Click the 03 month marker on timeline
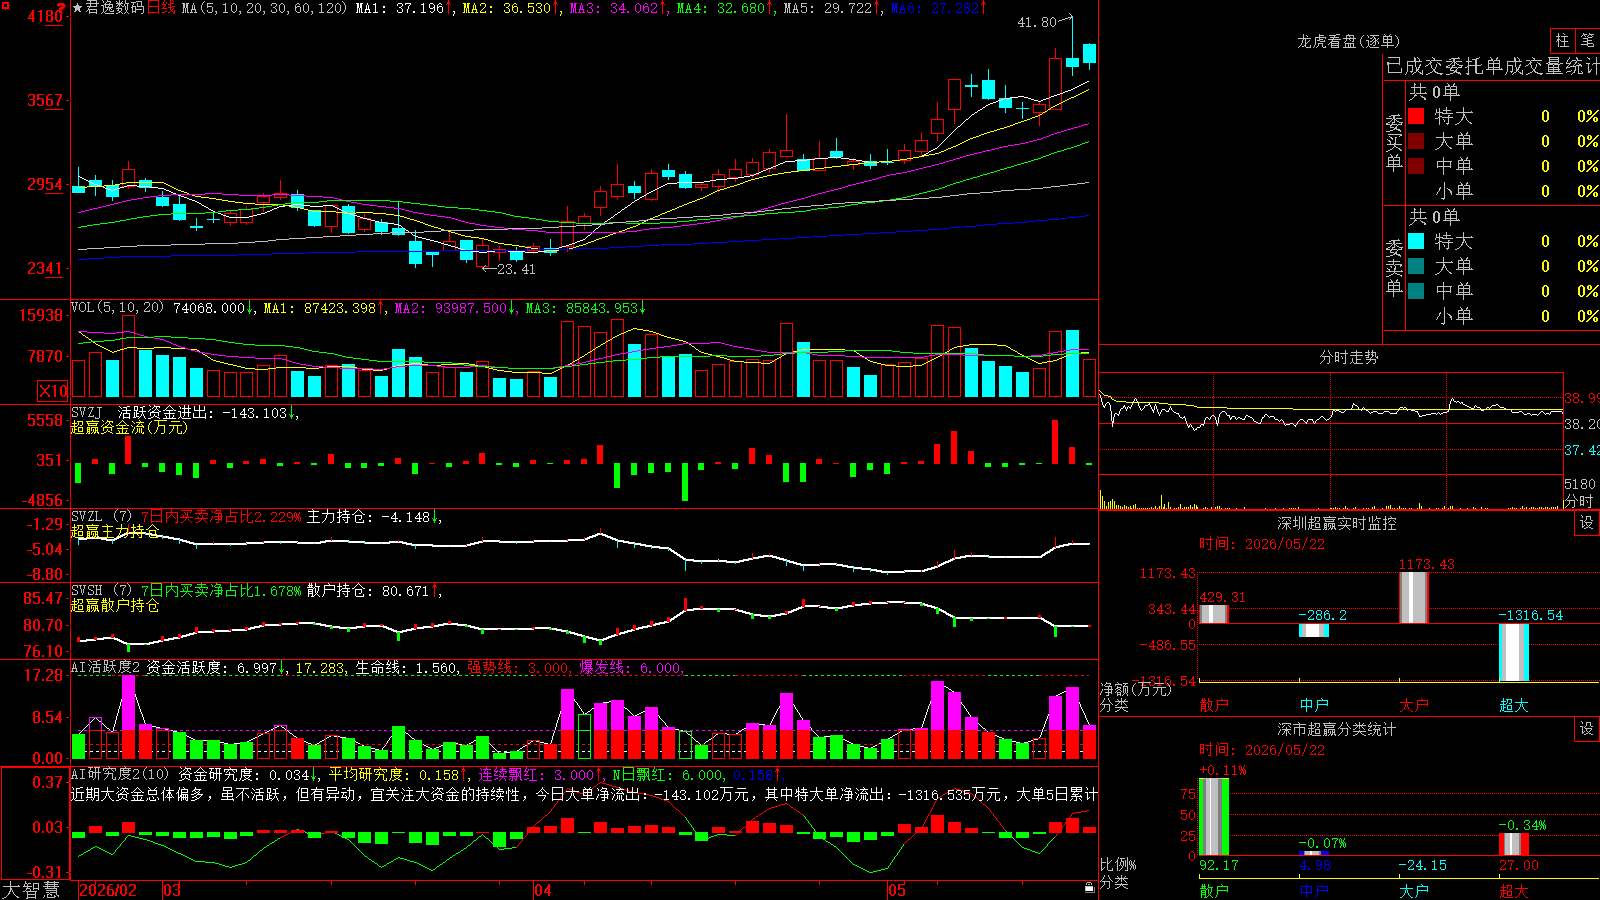 172,890
